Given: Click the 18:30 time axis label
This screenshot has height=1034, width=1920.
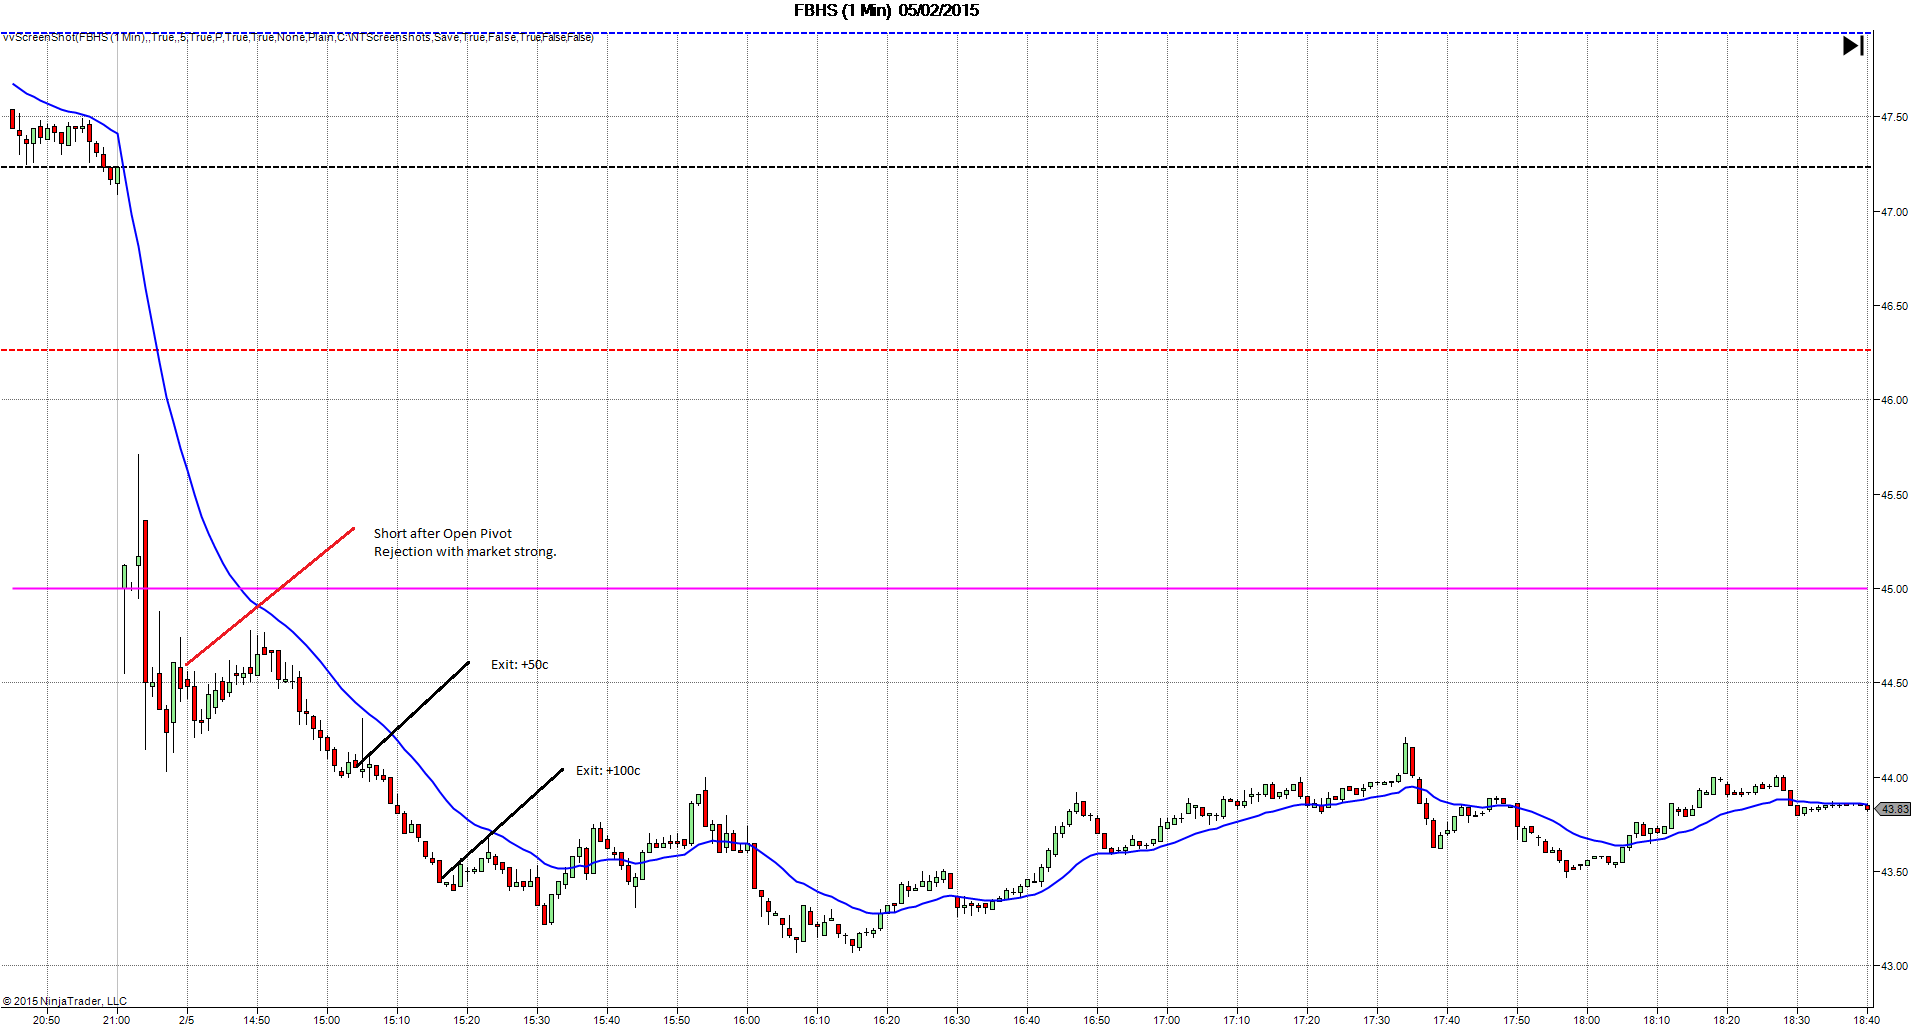Looking at the screenshot, I should pyautogui.click(x=1797, y=1020).
